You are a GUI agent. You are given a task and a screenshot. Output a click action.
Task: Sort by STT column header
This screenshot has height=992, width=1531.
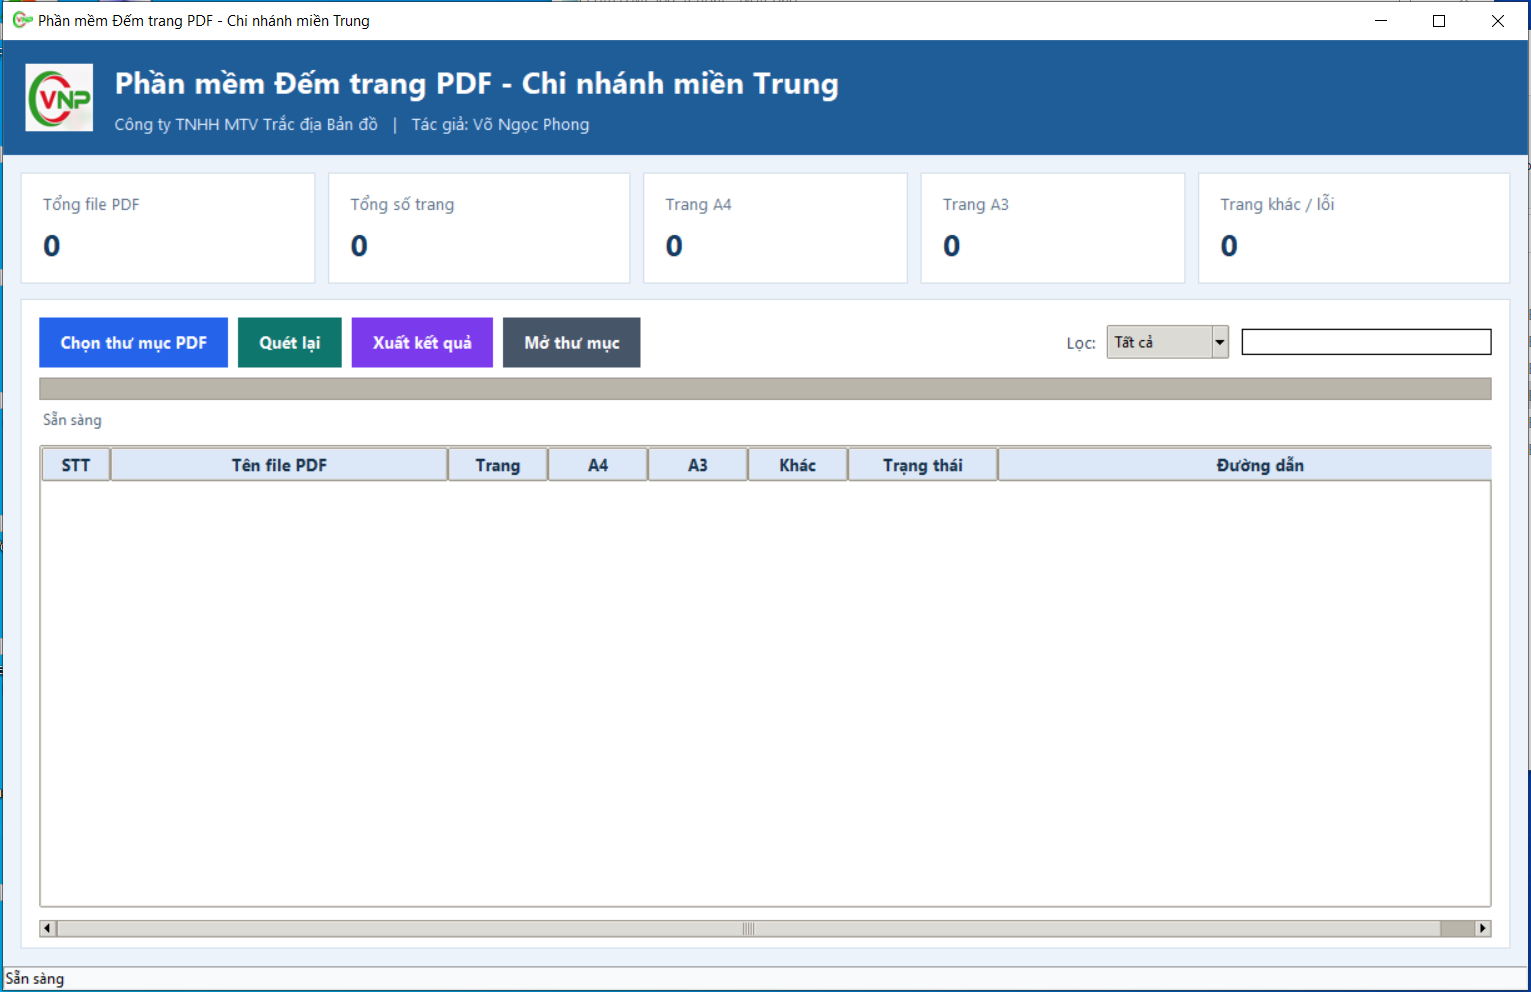tap(76, 465)
